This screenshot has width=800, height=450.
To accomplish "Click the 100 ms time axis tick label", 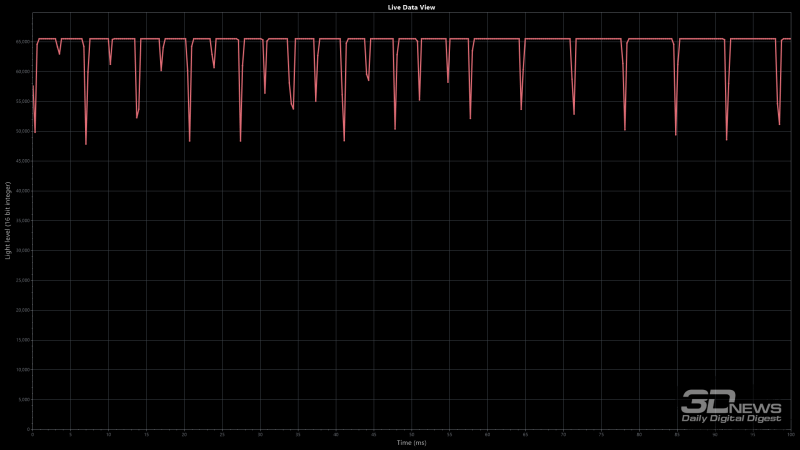I will 789,435.
